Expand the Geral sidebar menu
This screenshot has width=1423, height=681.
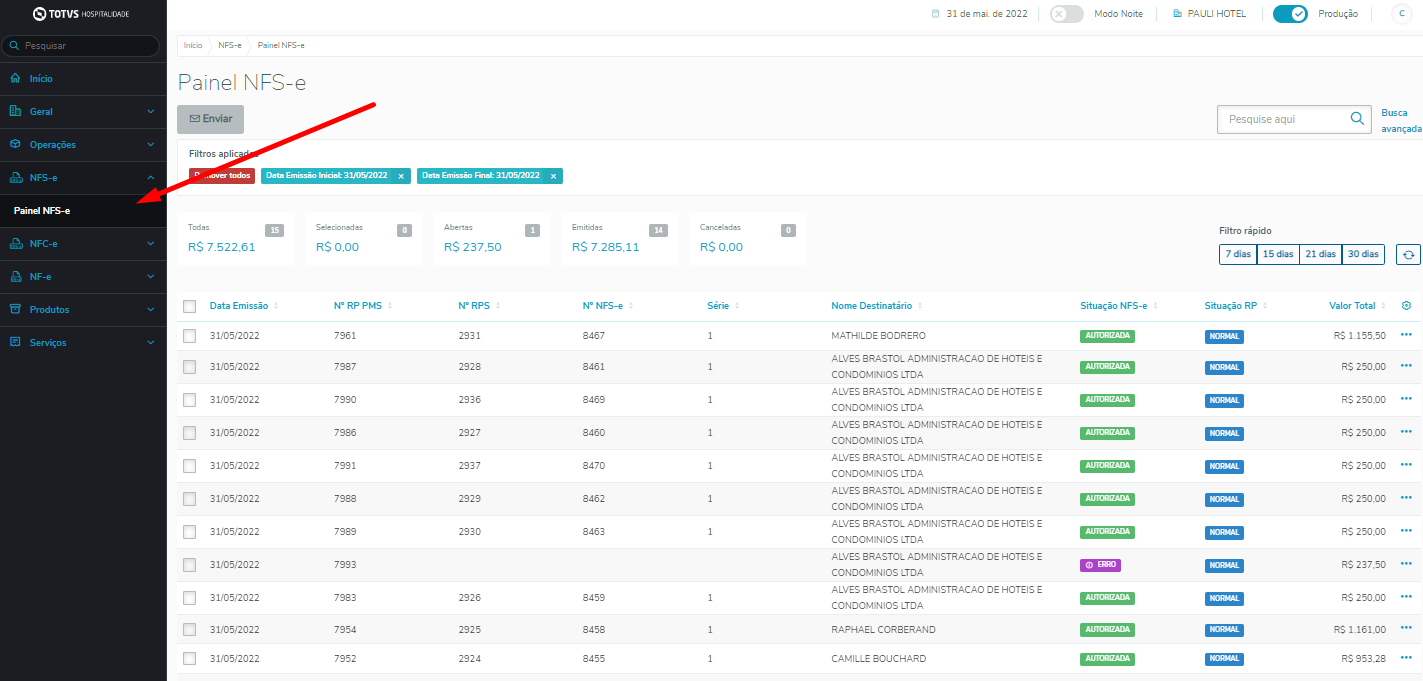(83, 111)
